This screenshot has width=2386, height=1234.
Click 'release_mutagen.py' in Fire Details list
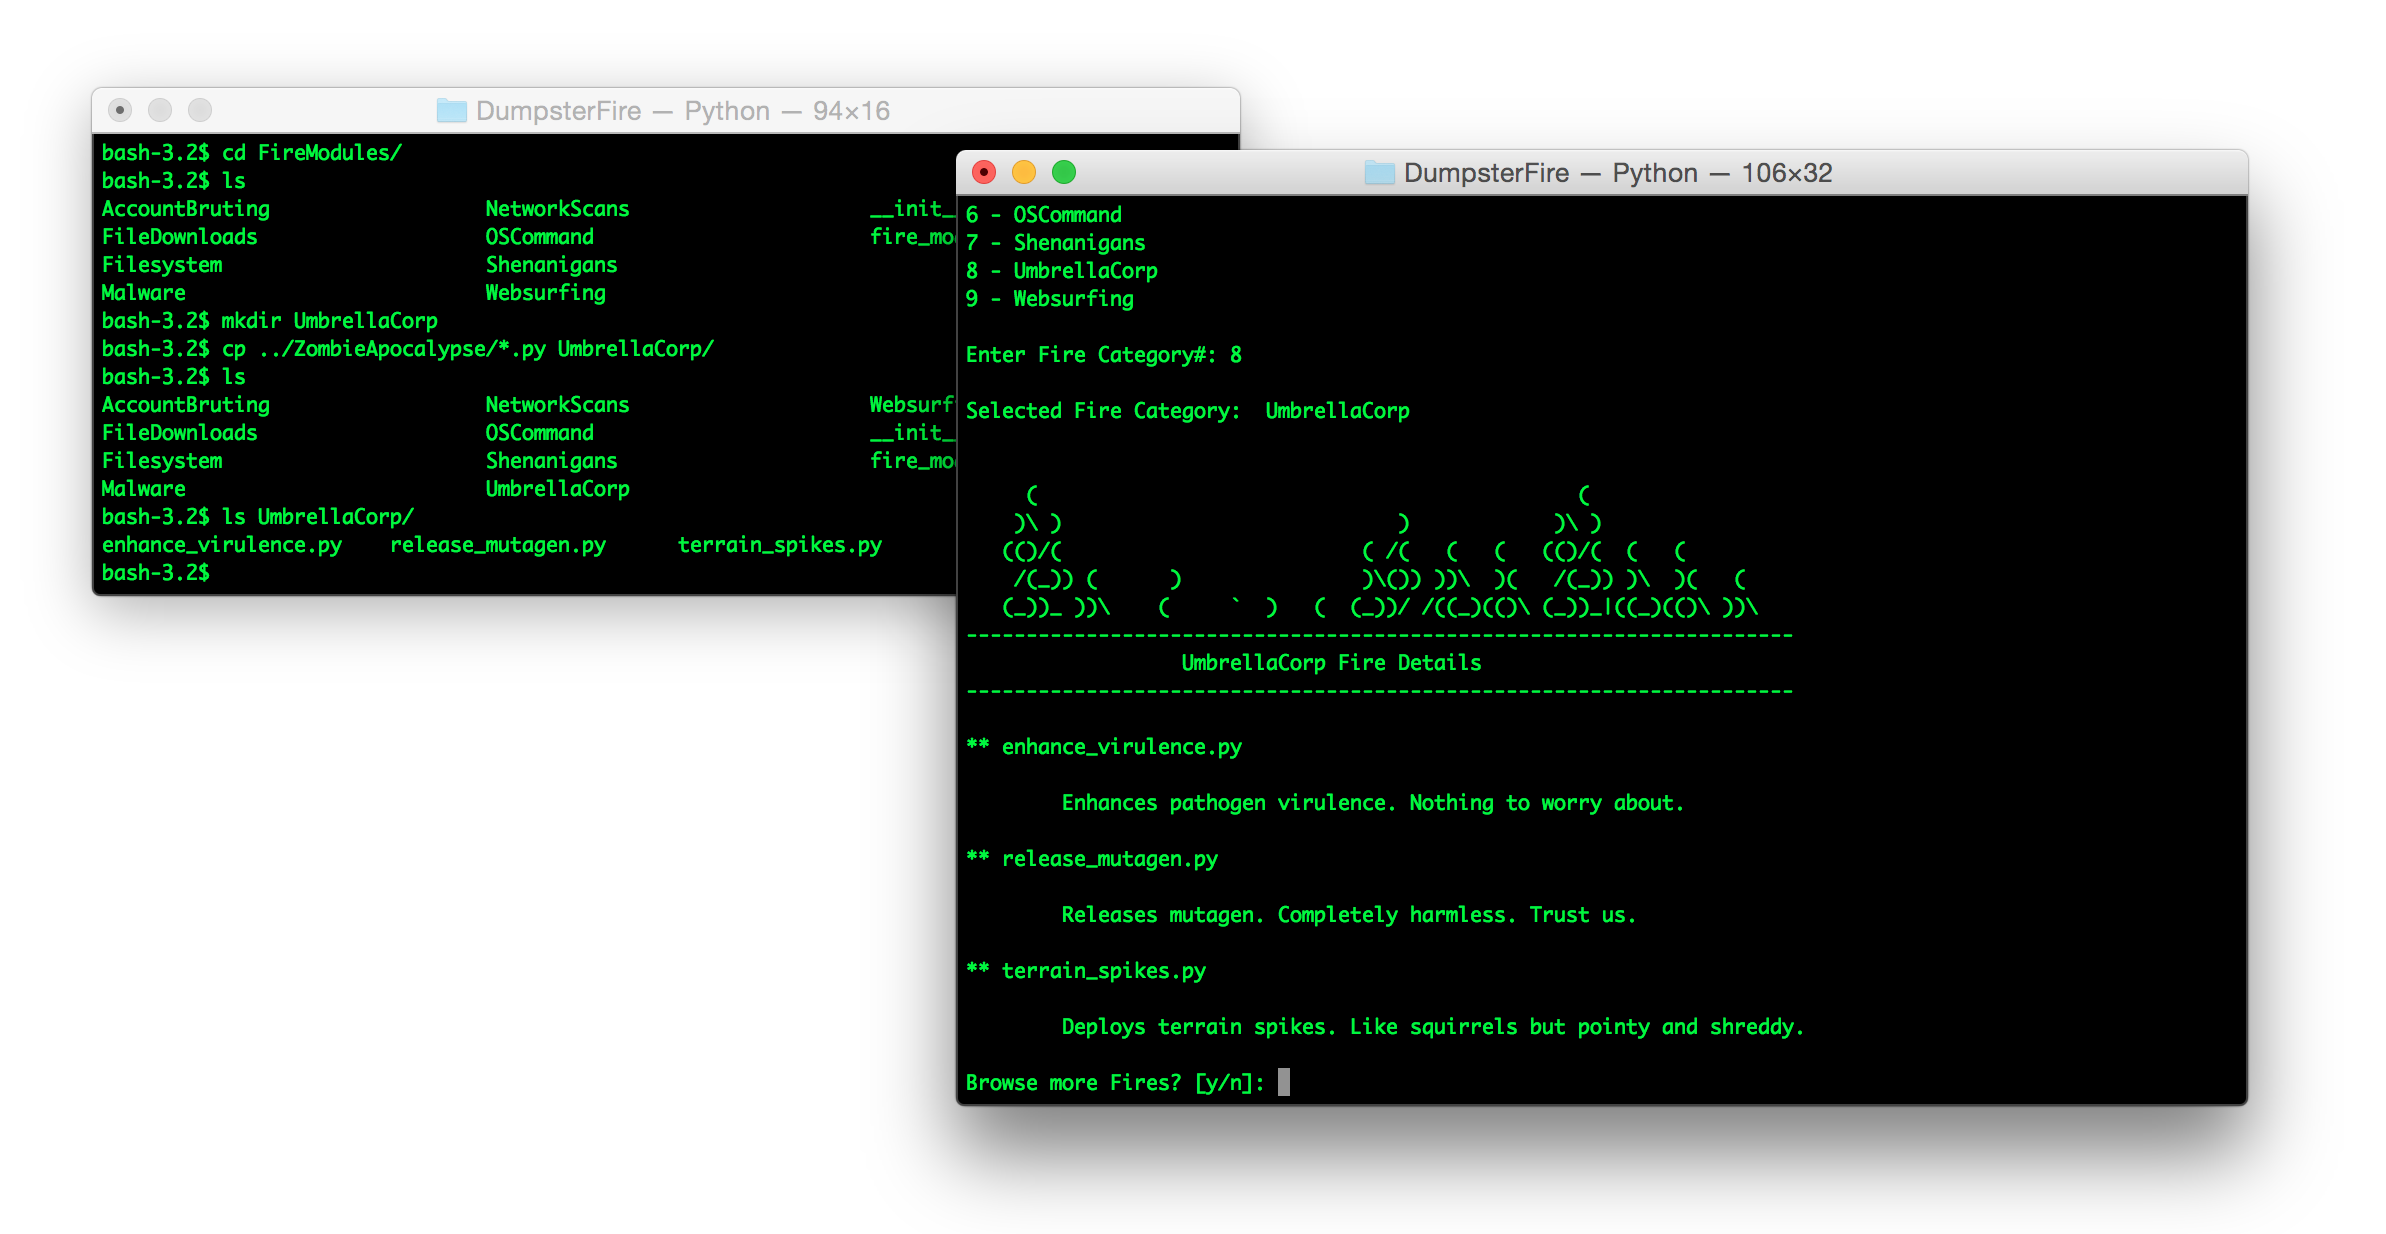[x=1109, y=859]
